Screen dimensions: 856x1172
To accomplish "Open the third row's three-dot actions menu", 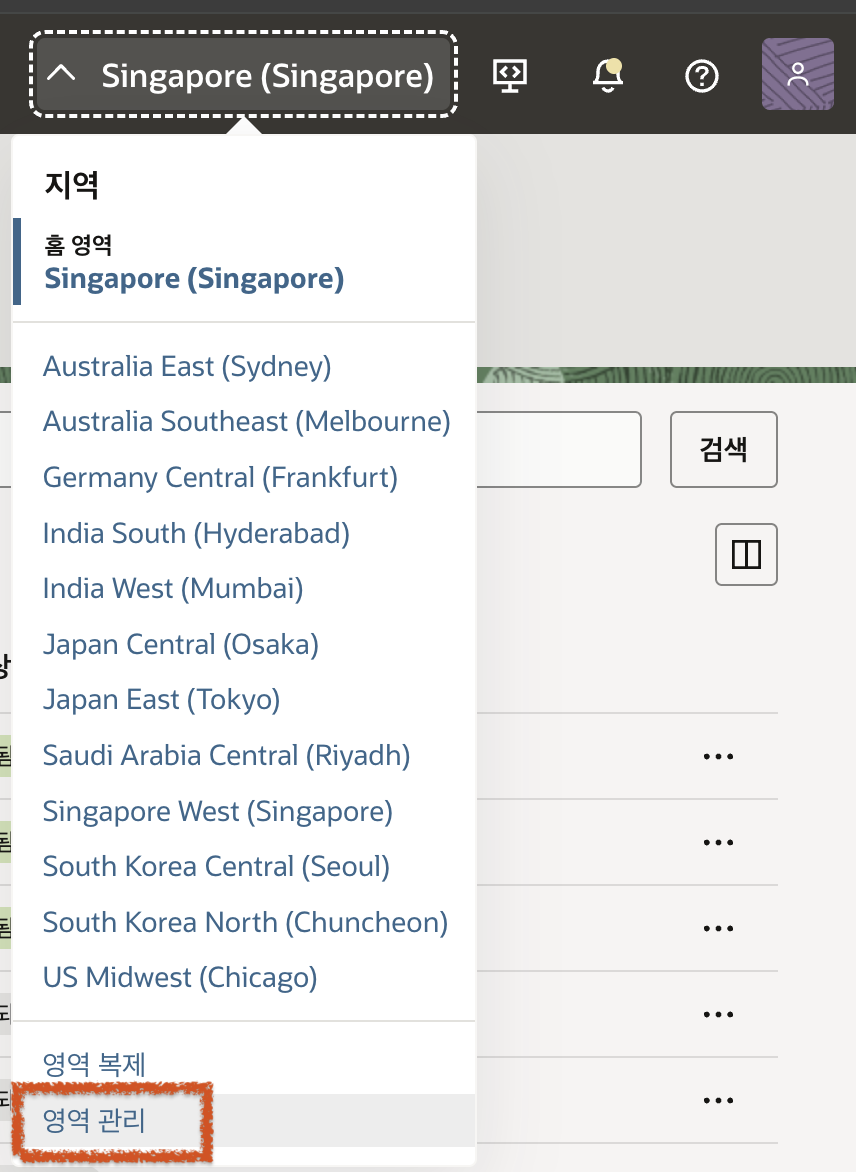I will (x=718, y=928).
